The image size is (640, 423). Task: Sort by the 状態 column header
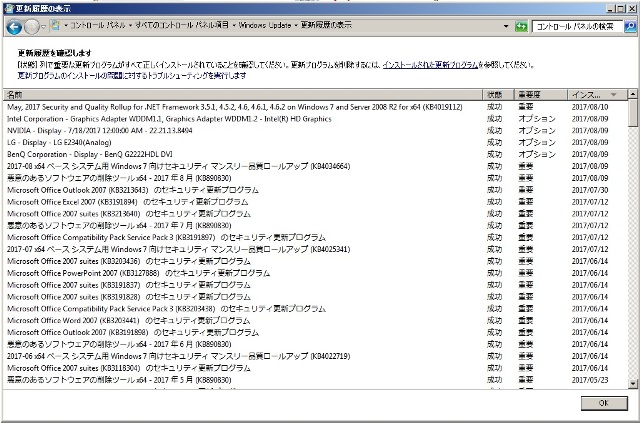coord(498,95)
